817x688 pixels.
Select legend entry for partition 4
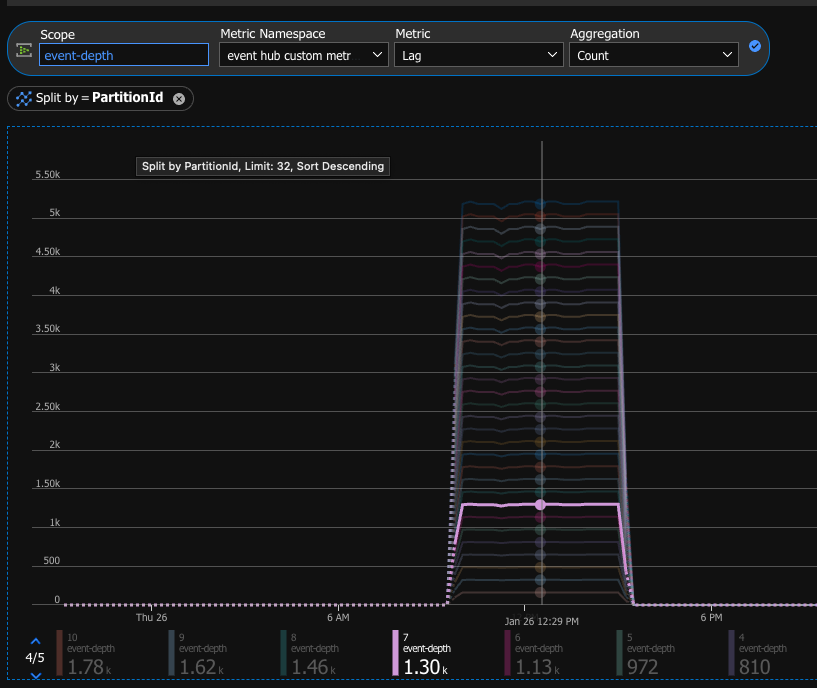tap(758, 654)
